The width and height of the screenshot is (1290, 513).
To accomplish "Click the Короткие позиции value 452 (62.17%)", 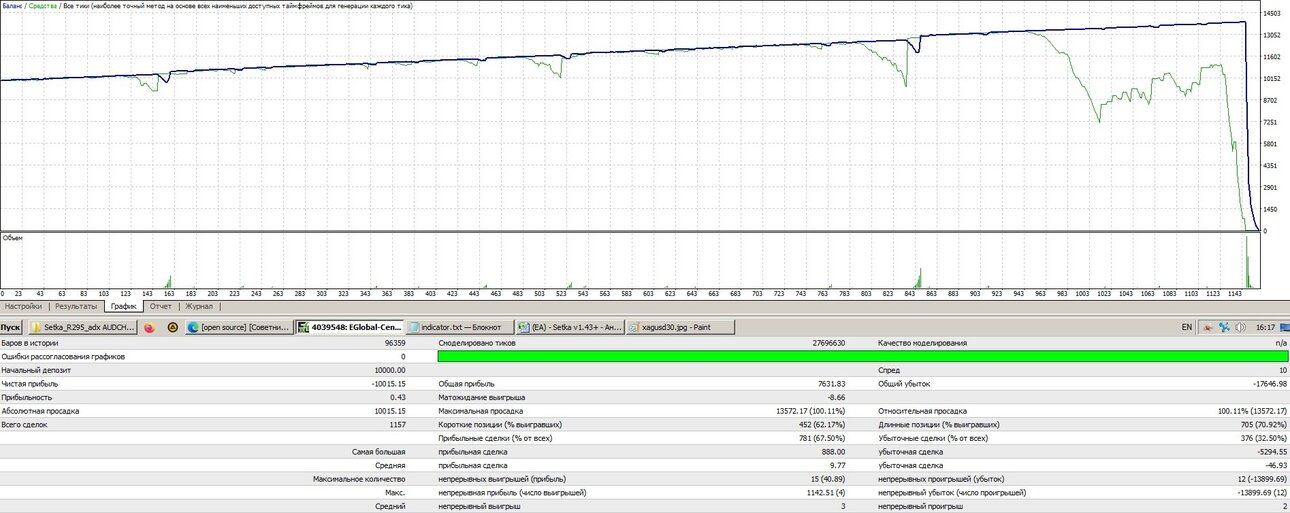I will pos(821,424).
